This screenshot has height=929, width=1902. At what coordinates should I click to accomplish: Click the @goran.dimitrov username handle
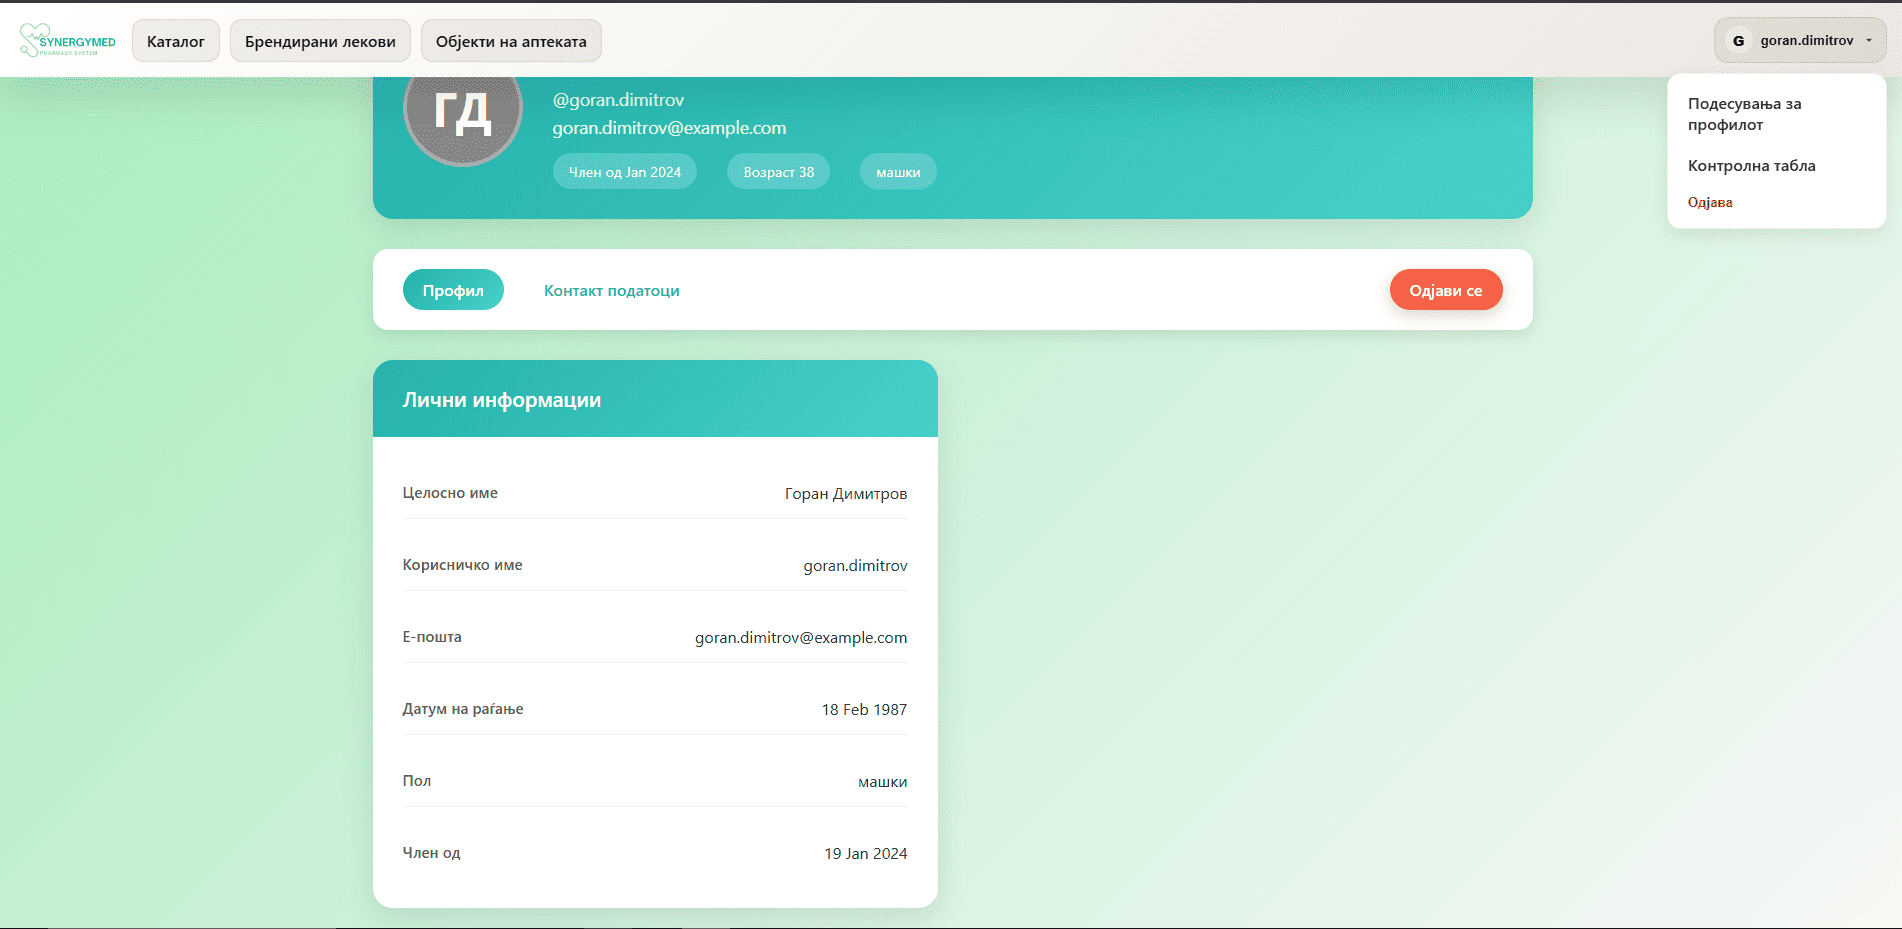[618, 100]
